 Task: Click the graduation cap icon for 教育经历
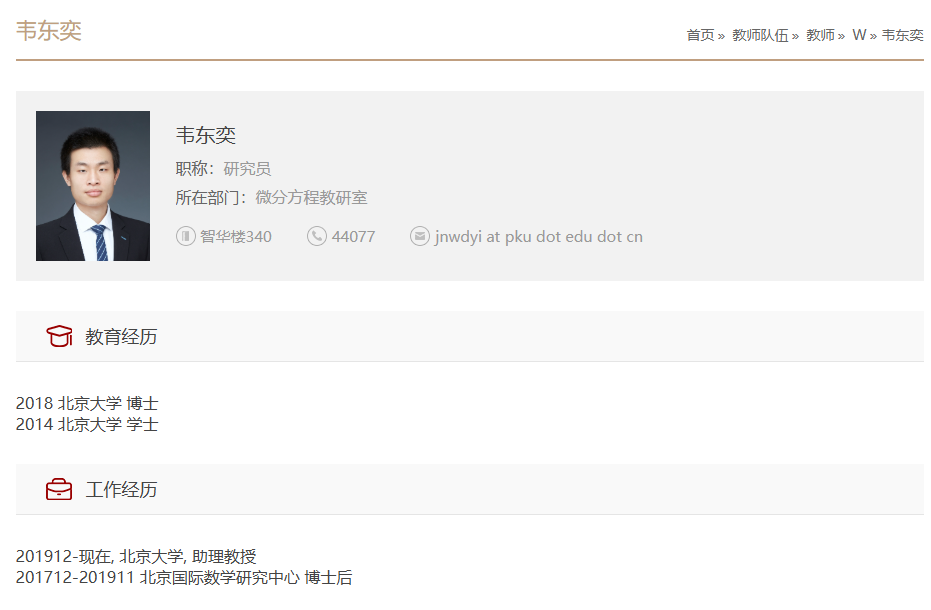tap(59, 337)
